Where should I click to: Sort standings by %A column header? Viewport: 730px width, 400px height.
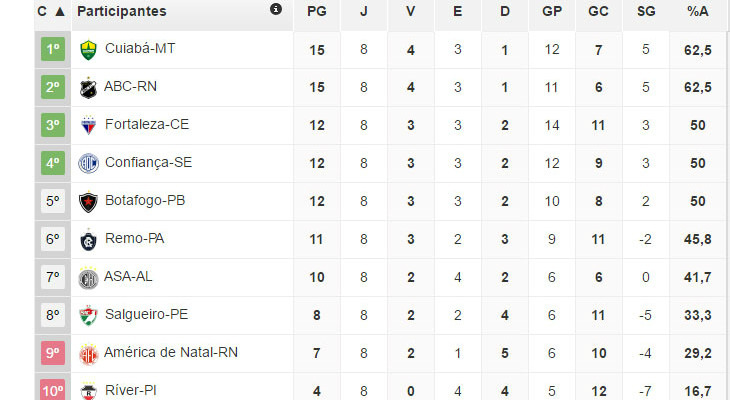click(698, 12)
